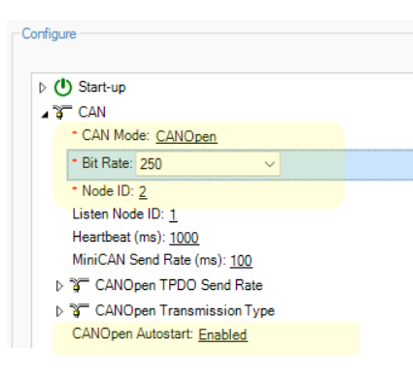Change MiniCAN Send Rate value 100
413x379 pixels.
click(x=241, y=261)
